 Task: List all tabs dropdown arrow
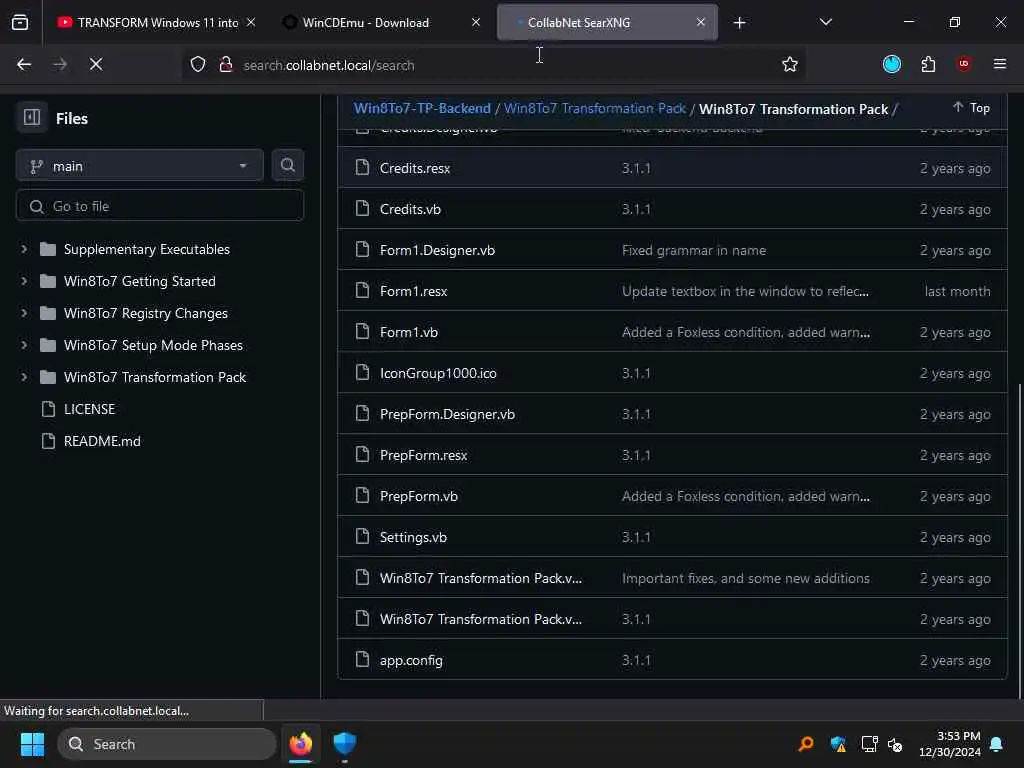pos(825,22)
